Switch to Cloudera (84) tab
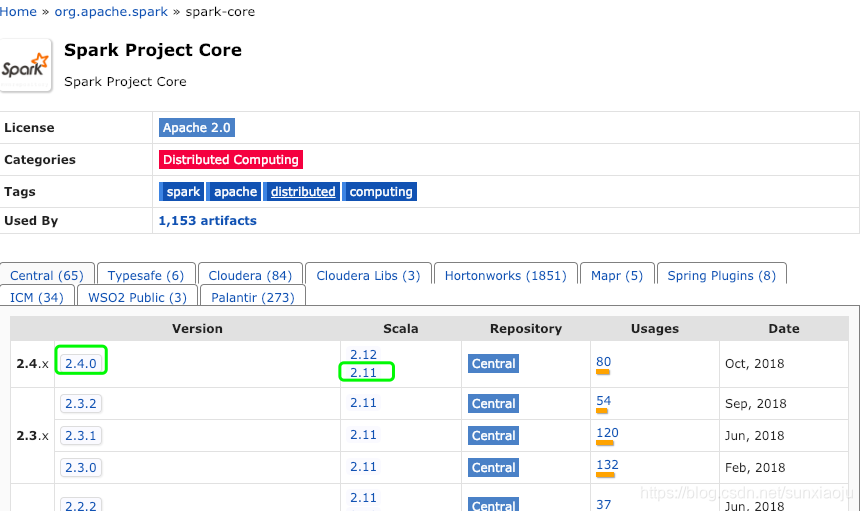 [x=250, y=275]
